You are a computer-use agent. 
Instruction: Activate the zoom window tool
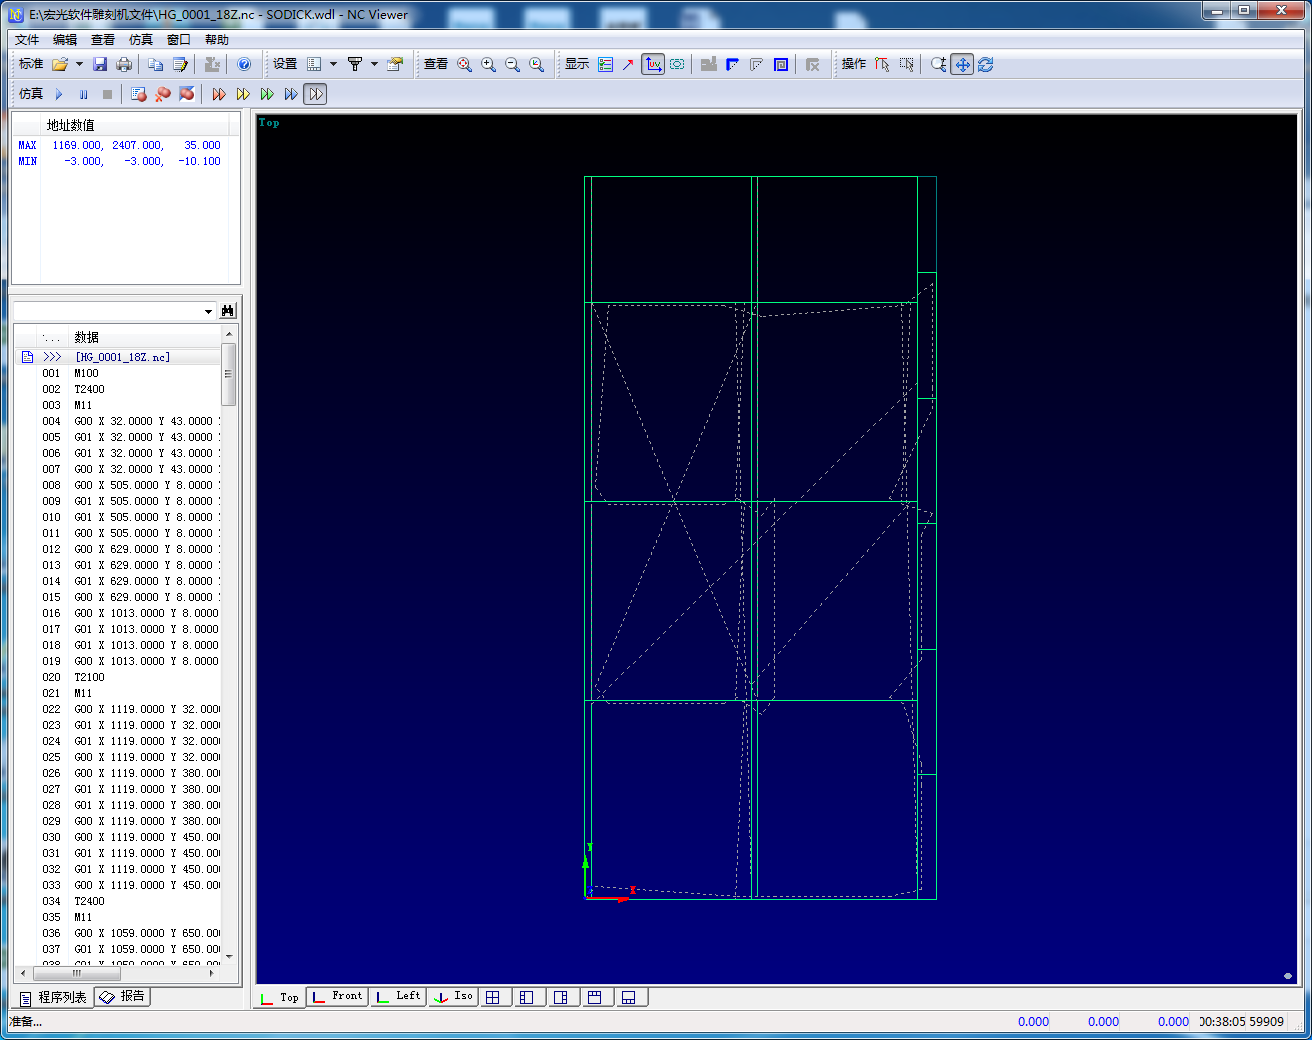[938, 64]
